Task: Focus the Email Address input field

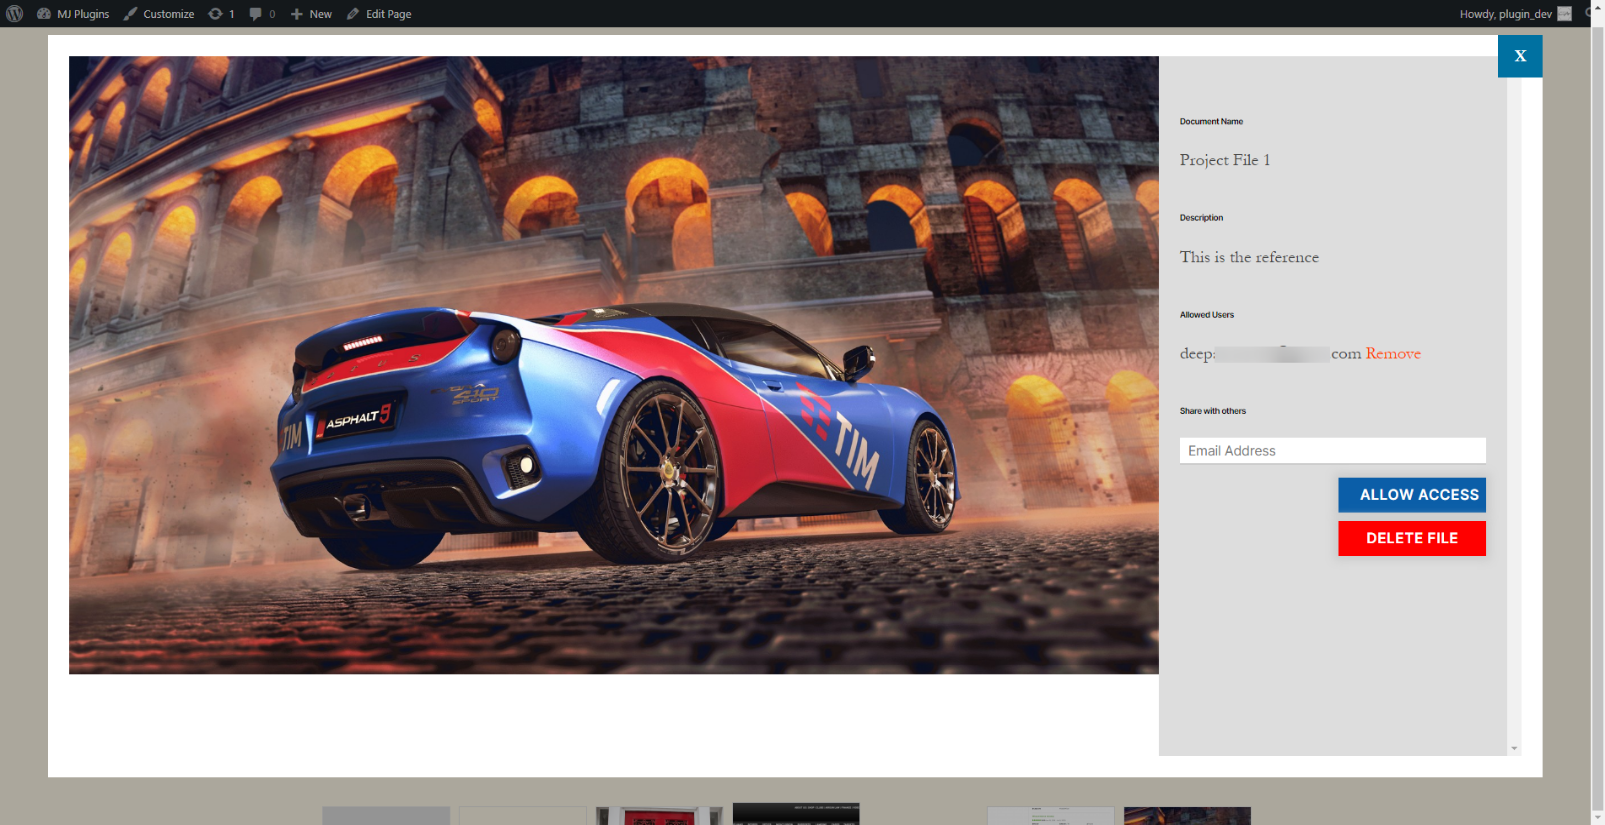Action: point(1332,451)
